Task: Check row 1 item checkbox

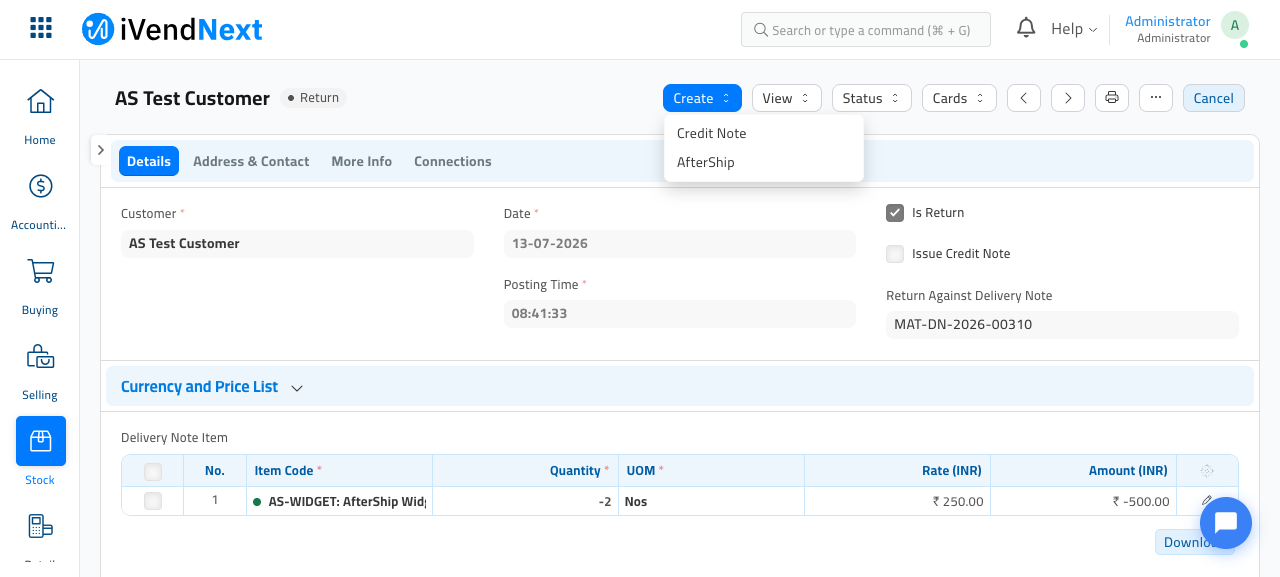Action: tap(153, 501)
